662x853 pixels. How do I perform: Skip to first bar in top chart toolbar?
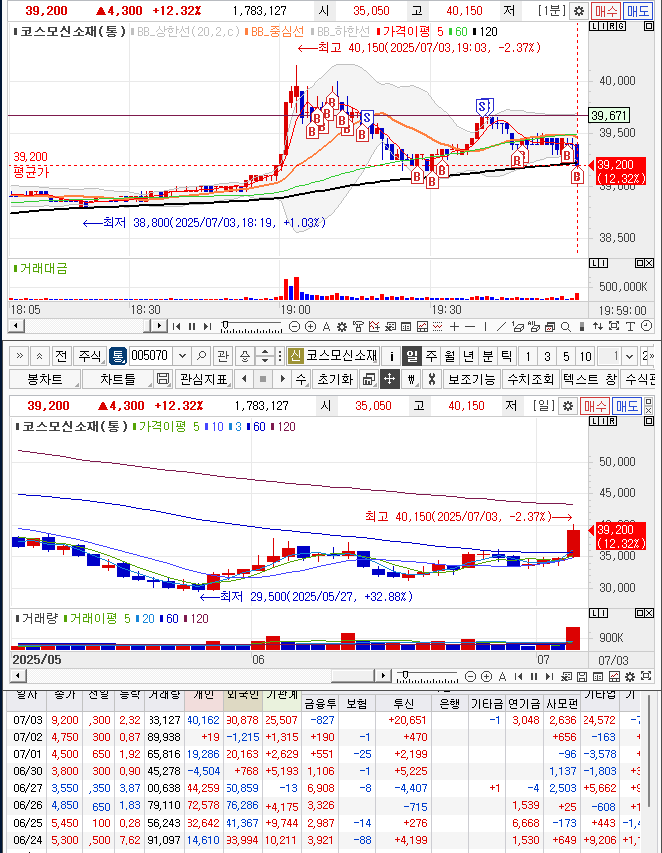pos(176,326)
